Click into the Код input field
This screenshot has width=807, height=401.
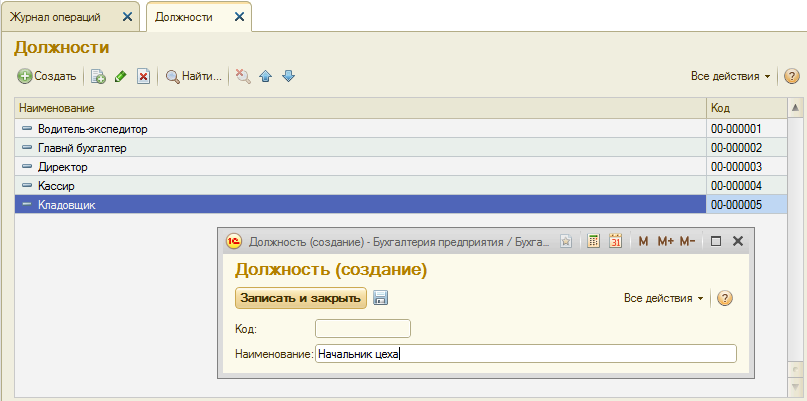point(362,328)
